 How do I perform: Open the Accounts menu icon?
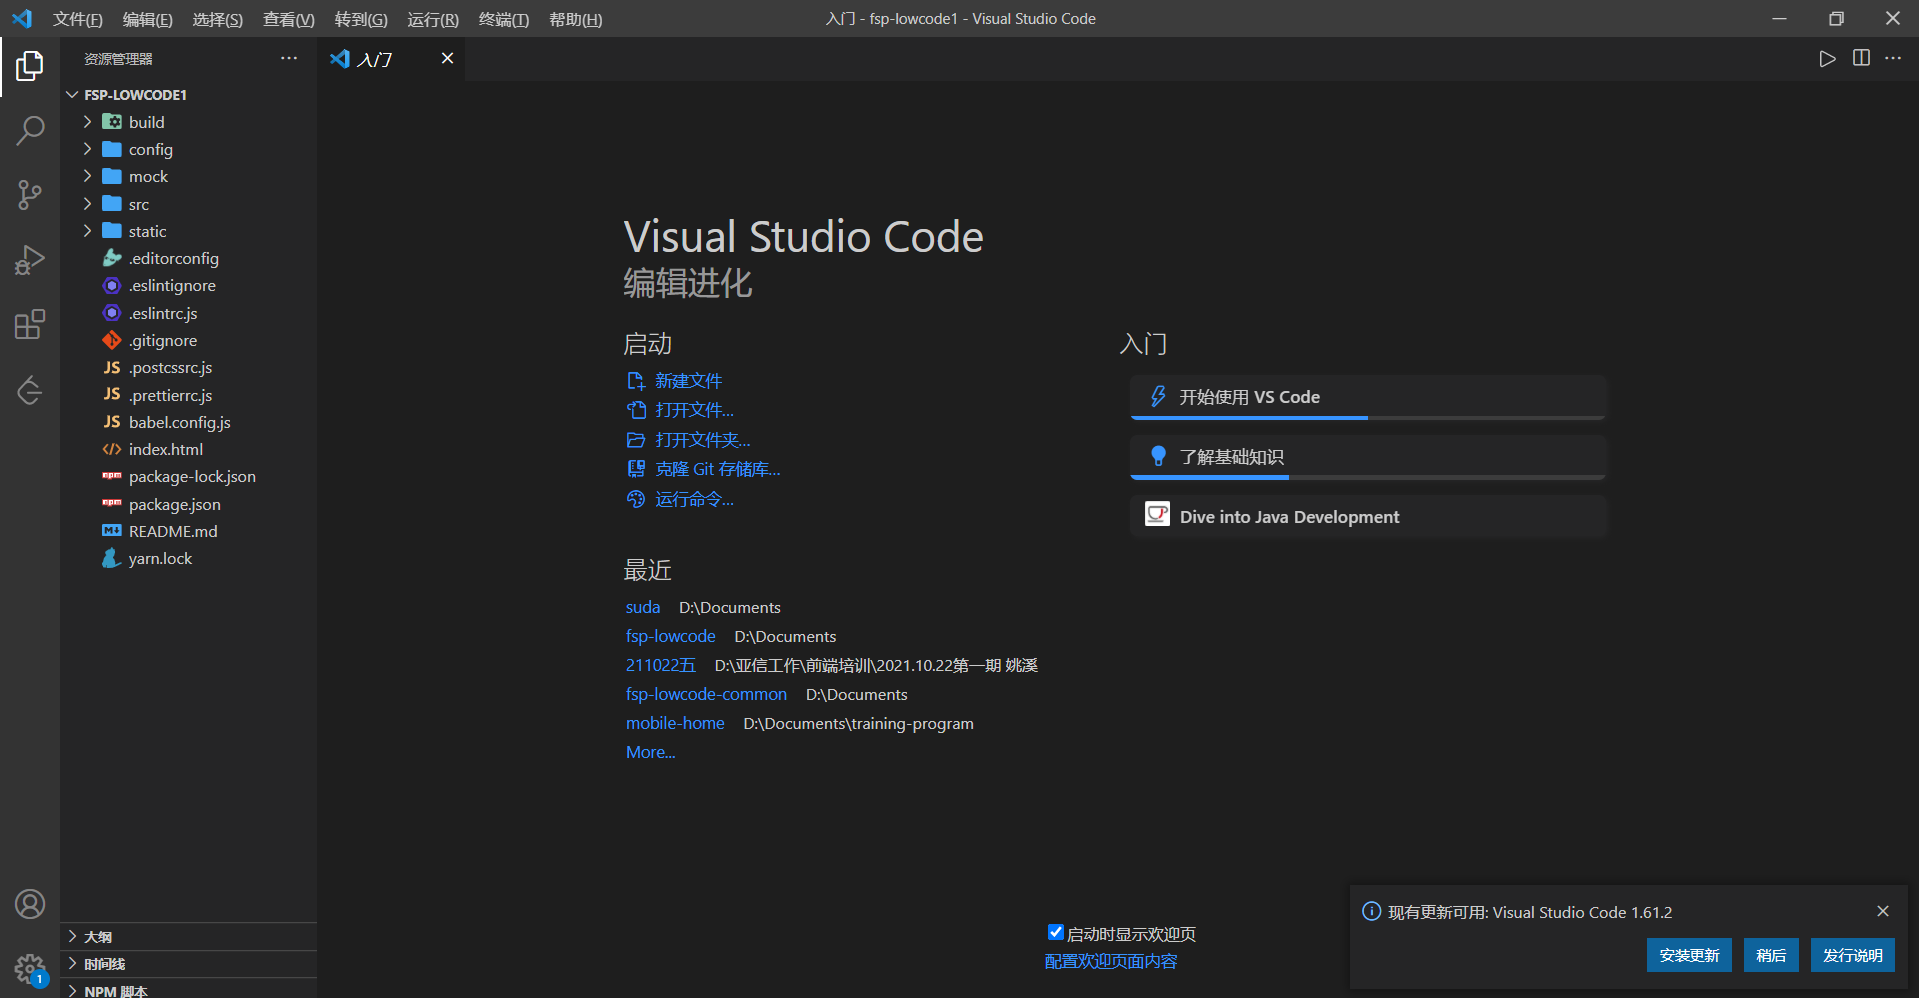point(30,904)
